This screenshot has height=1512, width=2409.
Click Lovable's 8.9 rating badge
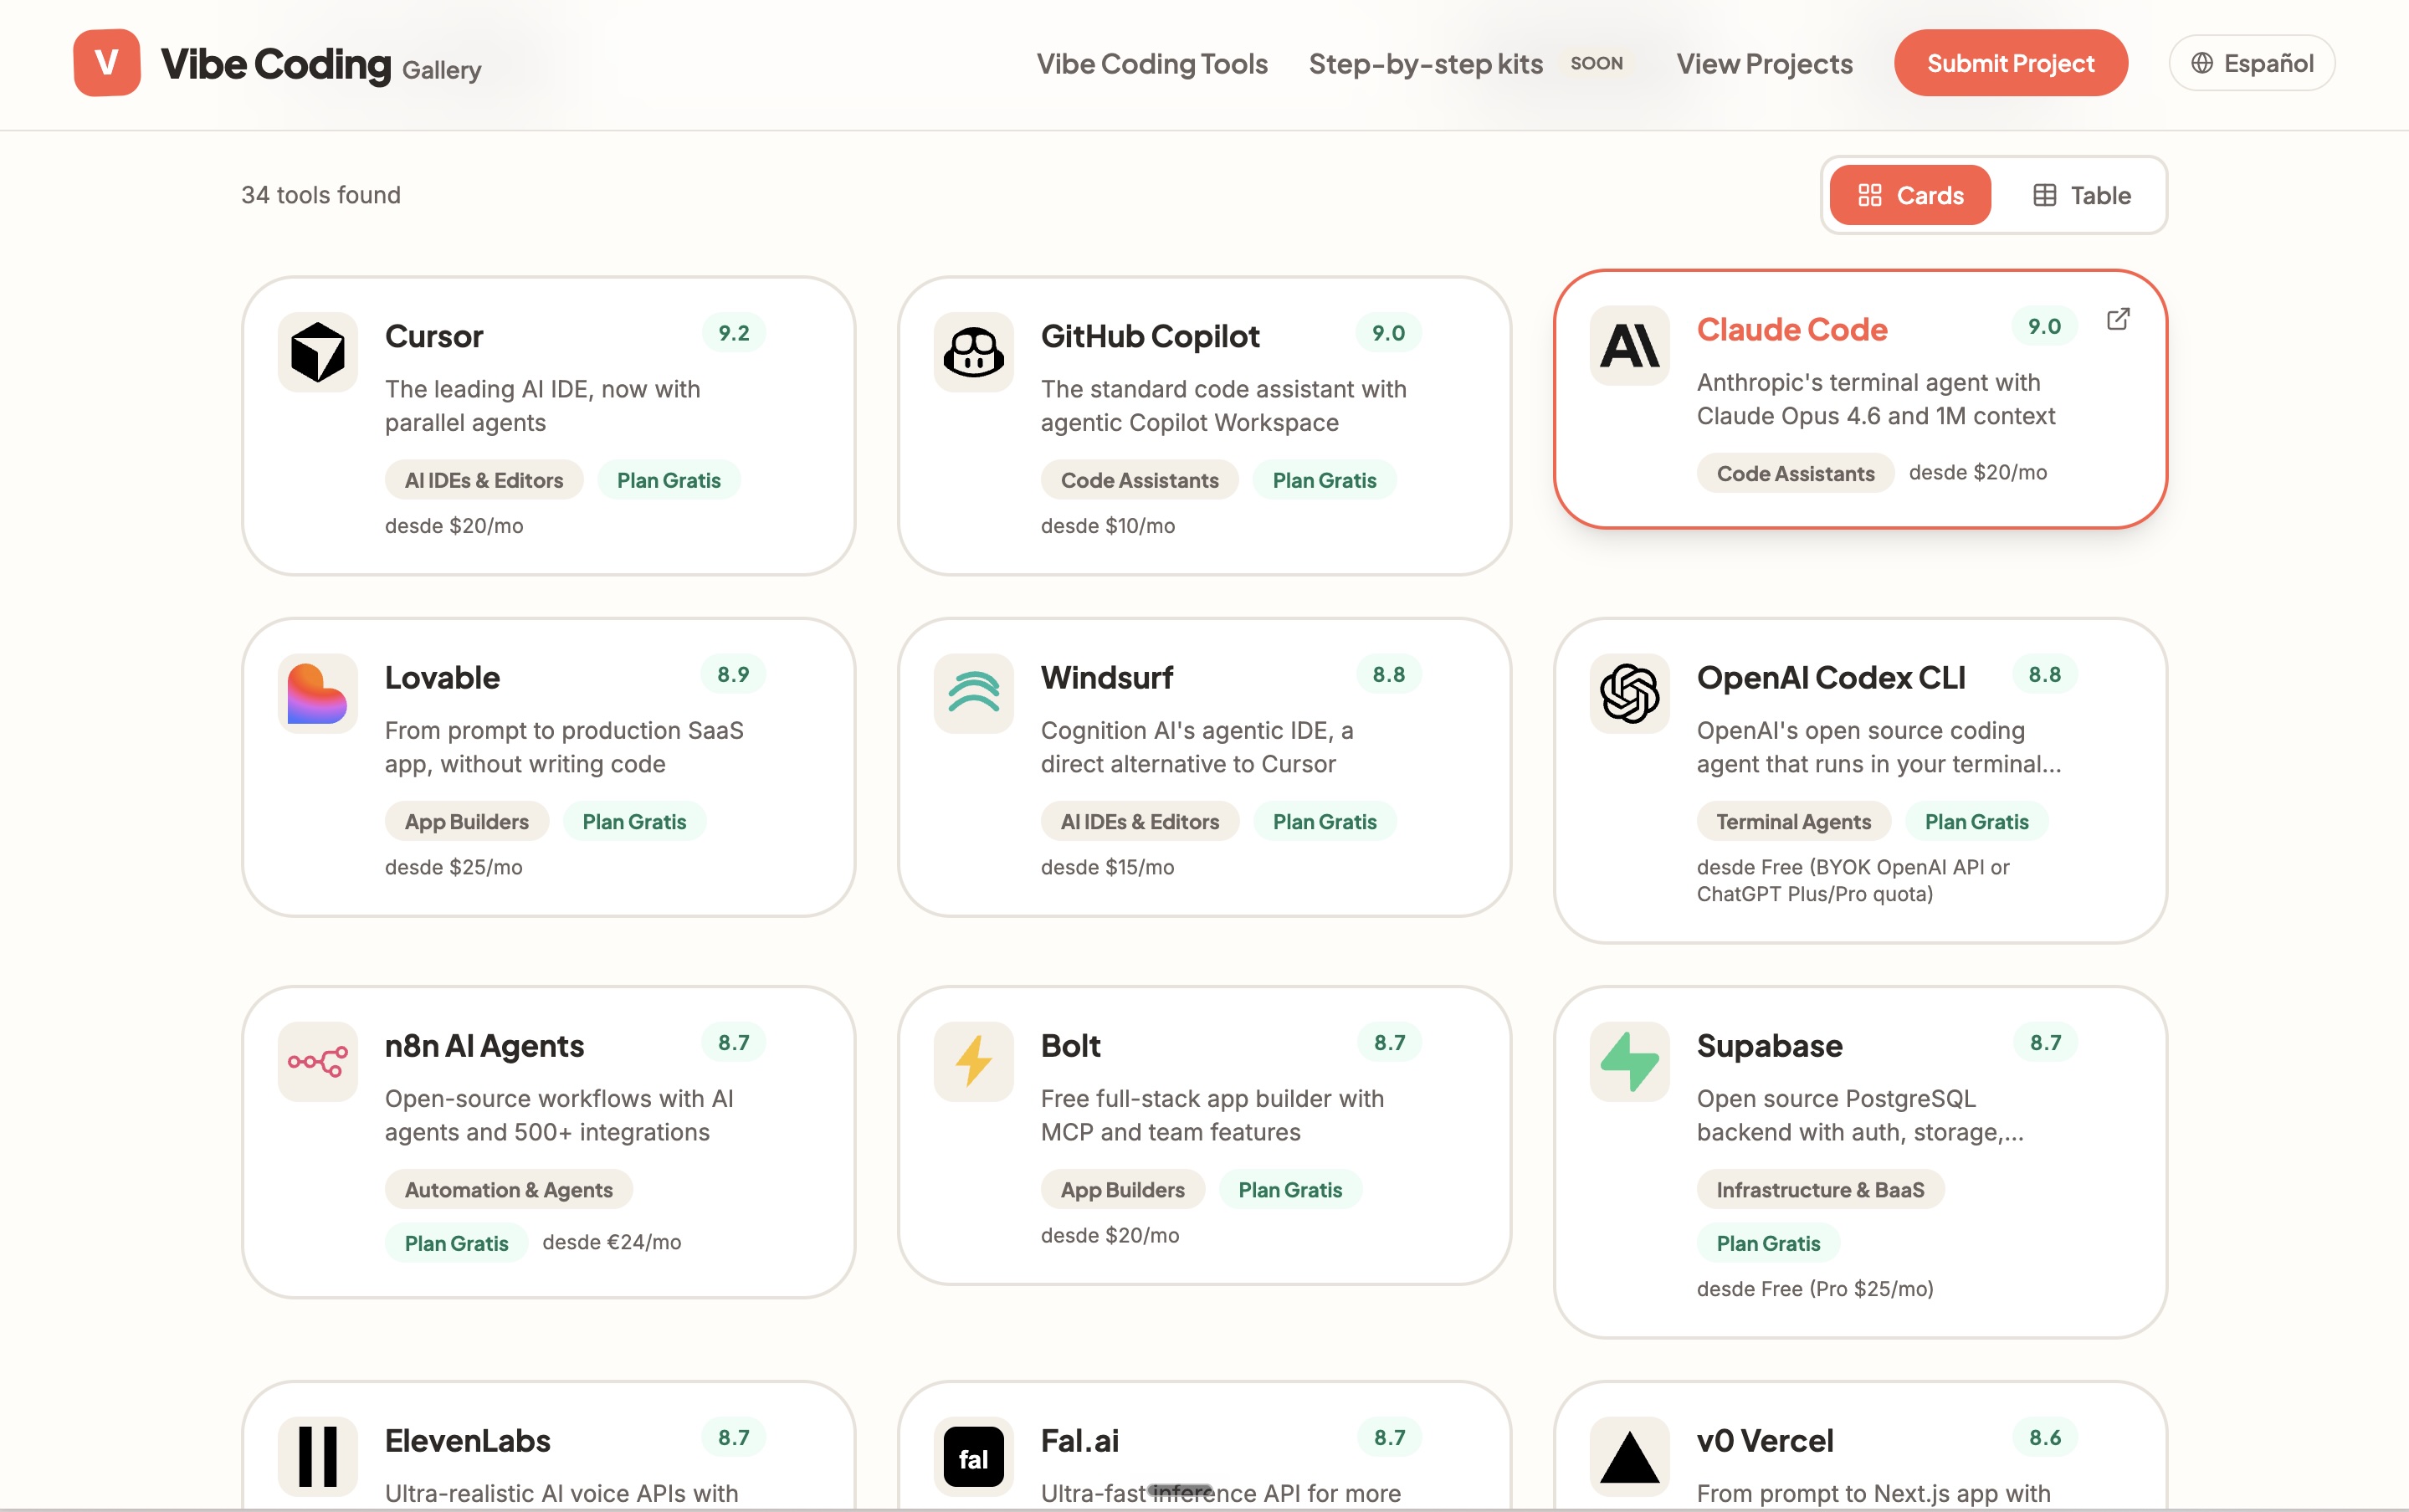733,674
